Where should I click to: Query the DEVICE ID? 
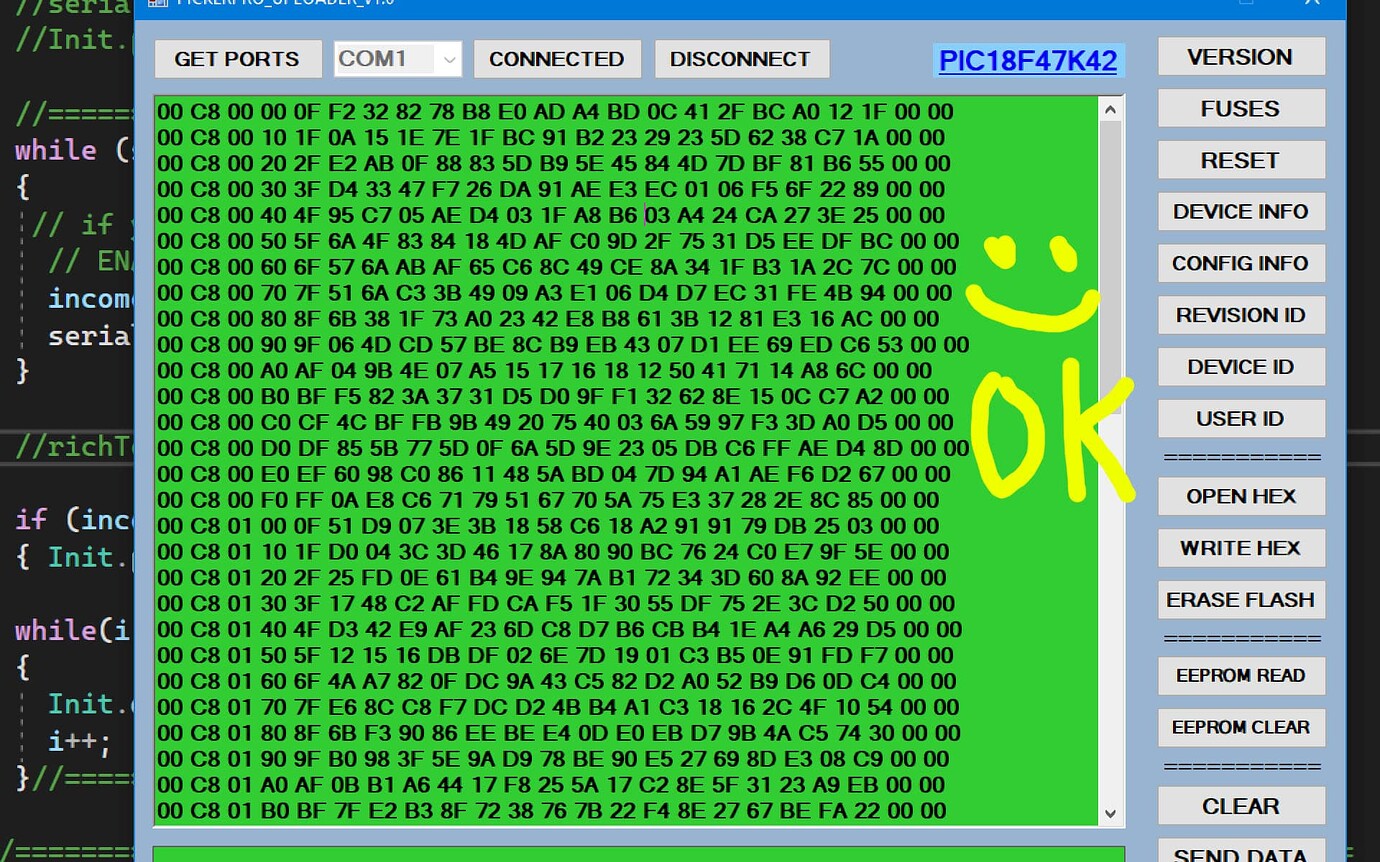pyautogui.click(x=1241, y=366)
